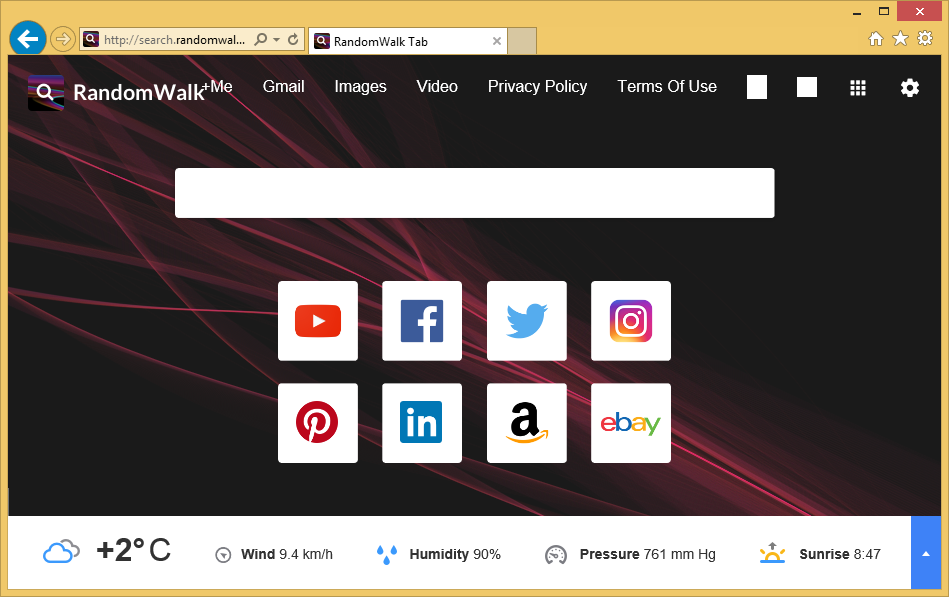The image size is (949, 597).
Task: Refresh the page
Action: [293, 39]
